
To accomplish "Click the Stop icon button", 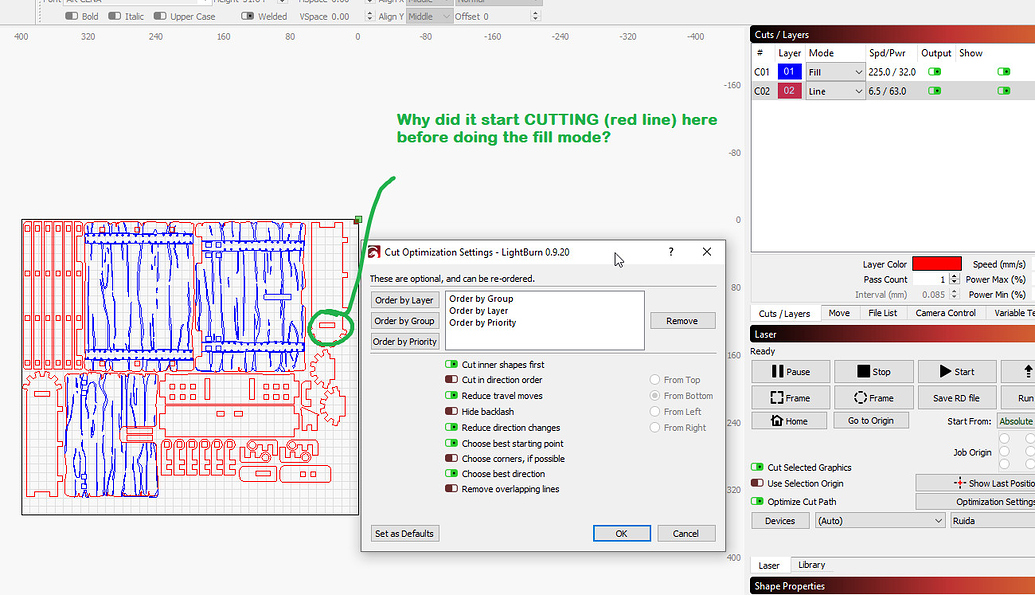I will click(x=873, y=371).
